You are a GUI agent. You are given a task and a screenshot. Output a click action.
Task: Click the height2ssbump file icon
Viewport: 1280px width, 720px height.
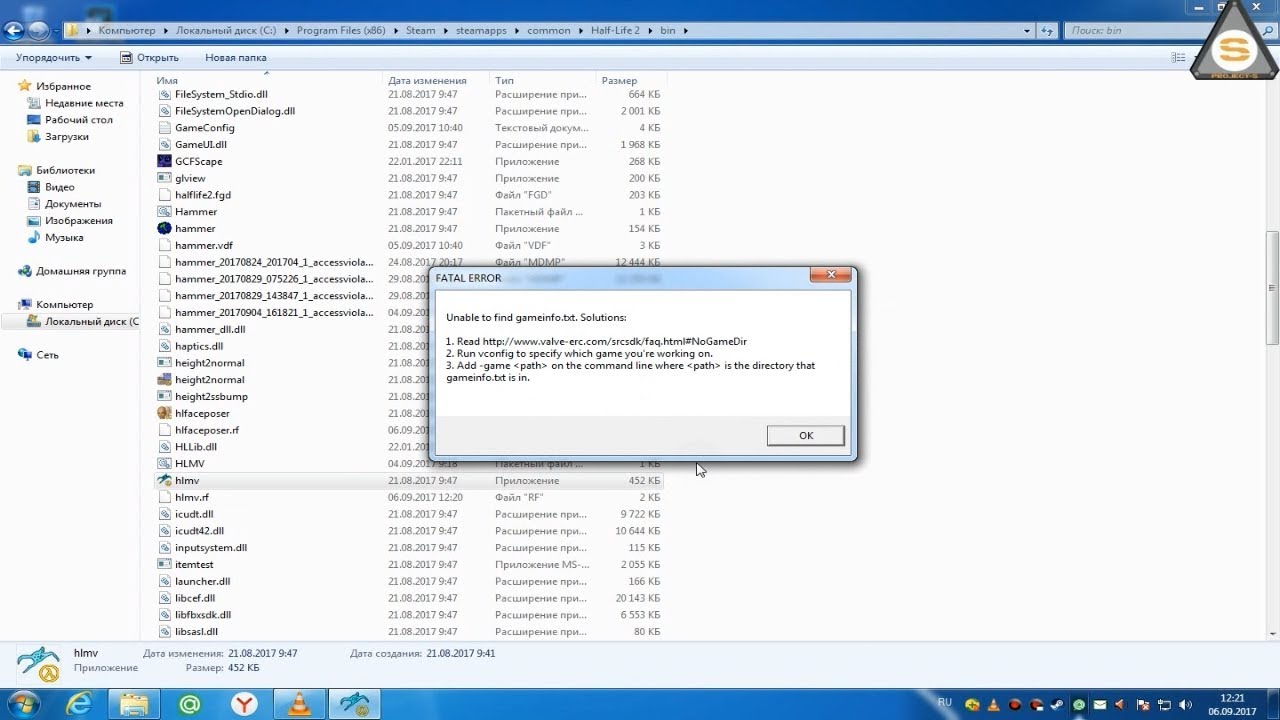(165, 397)
